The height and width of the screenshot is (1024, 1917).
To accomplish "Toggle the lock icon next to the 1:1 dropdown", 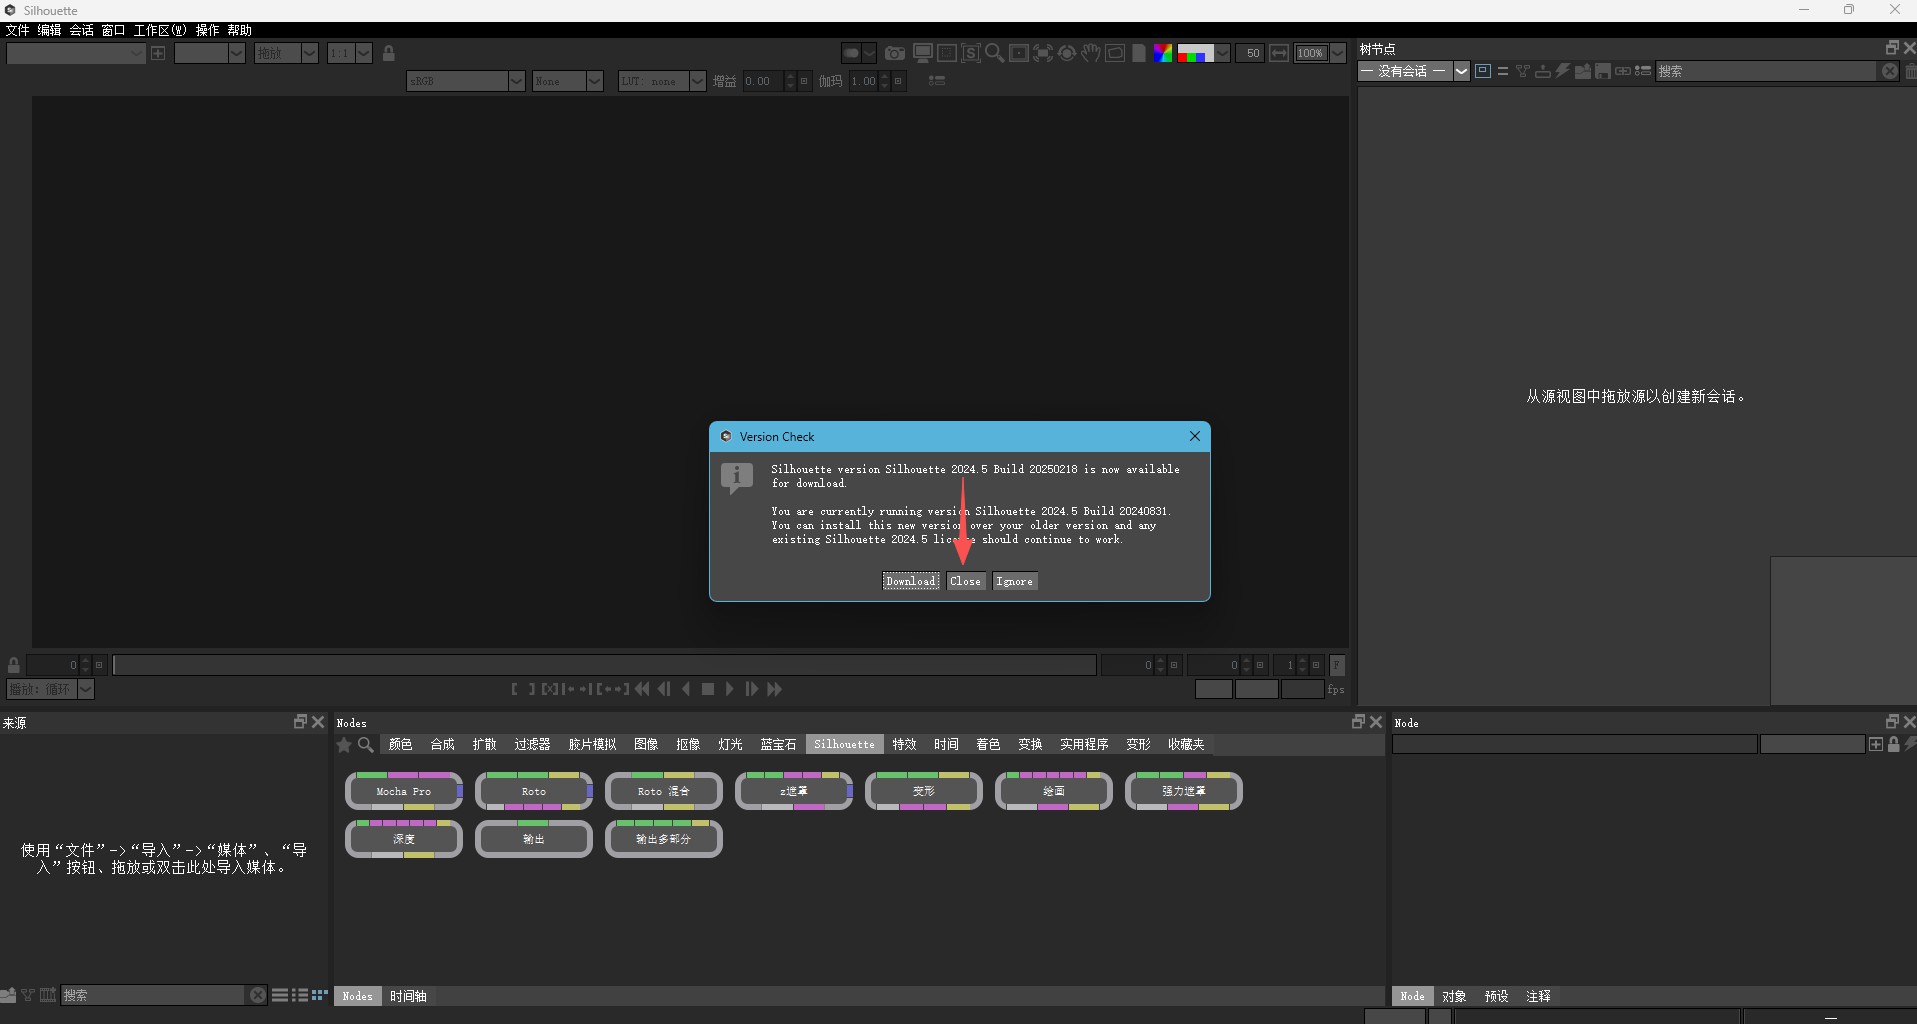I will (x=389, y=53).
